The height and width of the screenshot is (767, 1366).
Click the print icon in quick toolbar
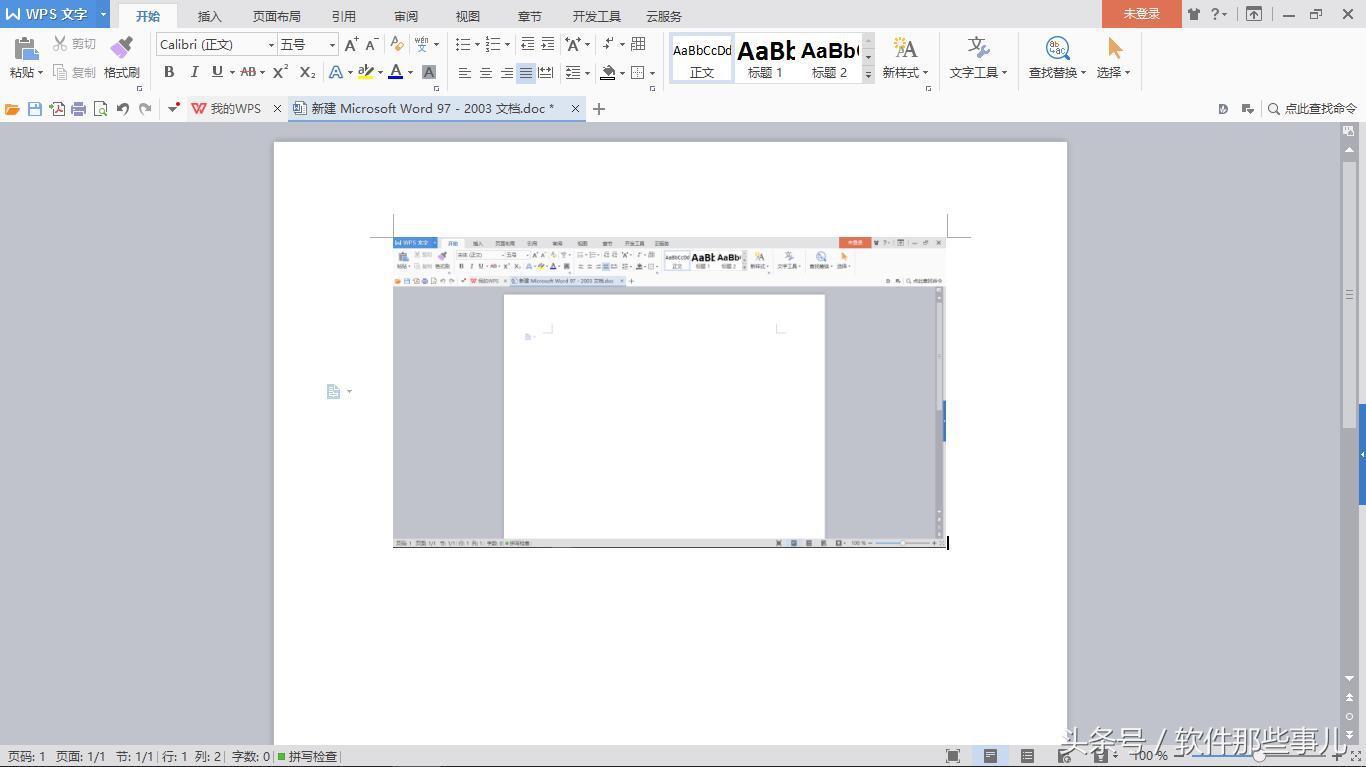[78, 109]
